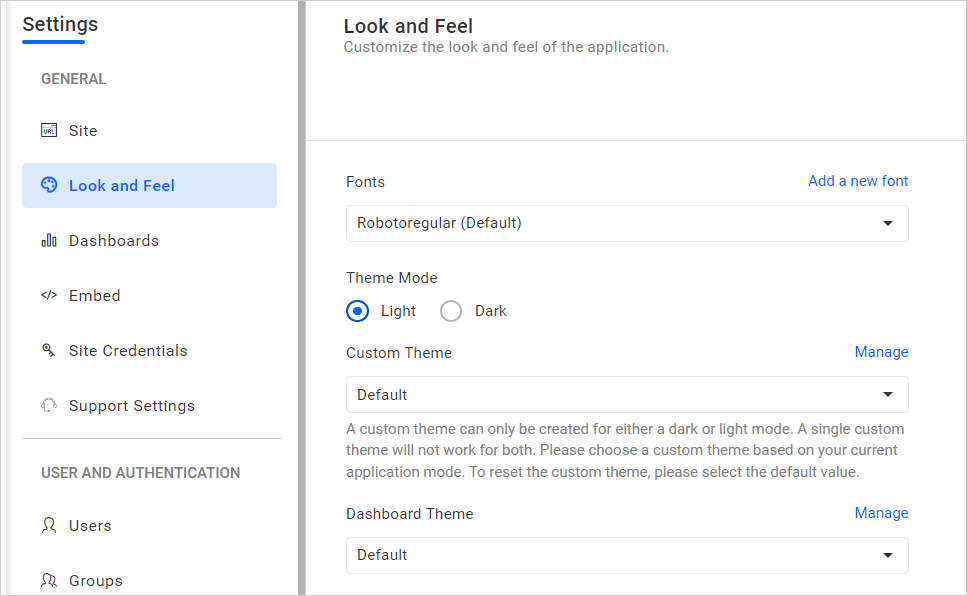Expand the Custom Theme dropdown
This screenshot has height=596, width=967.
(627, 395)
